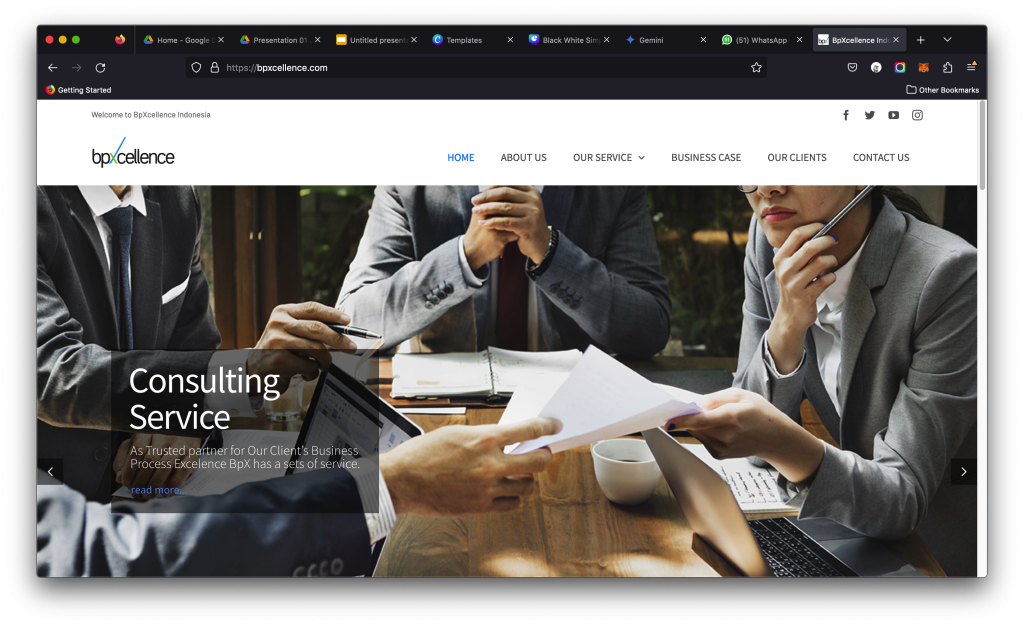Go to previous slide with left arrow
This screenshot has width=1024, height=626.
[50, 471]
